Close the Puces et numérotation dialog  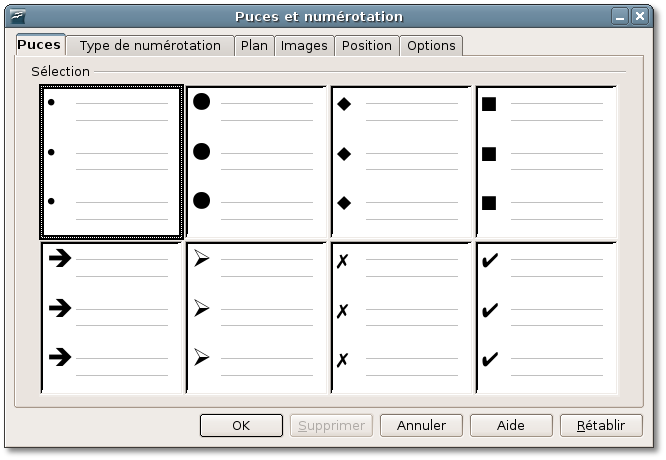(640, 17)
